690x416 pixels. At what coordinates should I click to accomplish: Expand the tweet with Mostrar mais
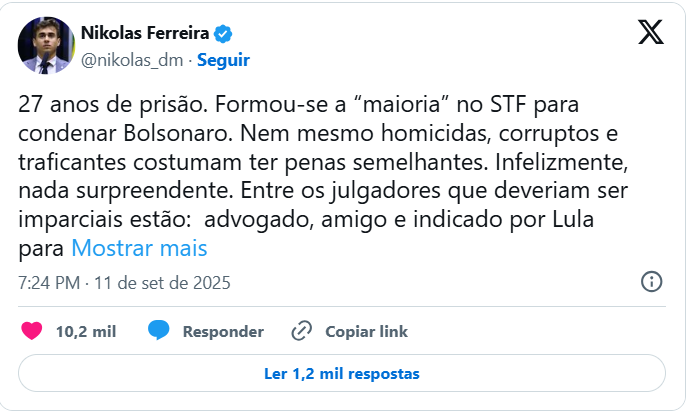point(139,248)
